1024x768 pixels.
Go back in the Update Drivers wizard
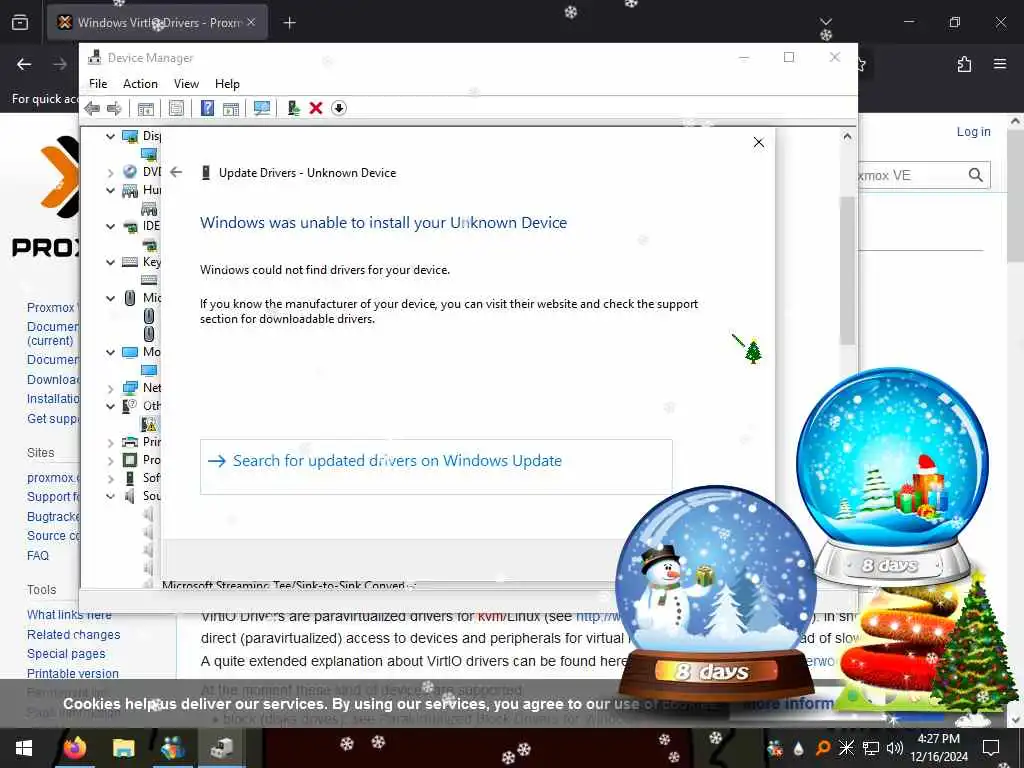coord(176,172)
